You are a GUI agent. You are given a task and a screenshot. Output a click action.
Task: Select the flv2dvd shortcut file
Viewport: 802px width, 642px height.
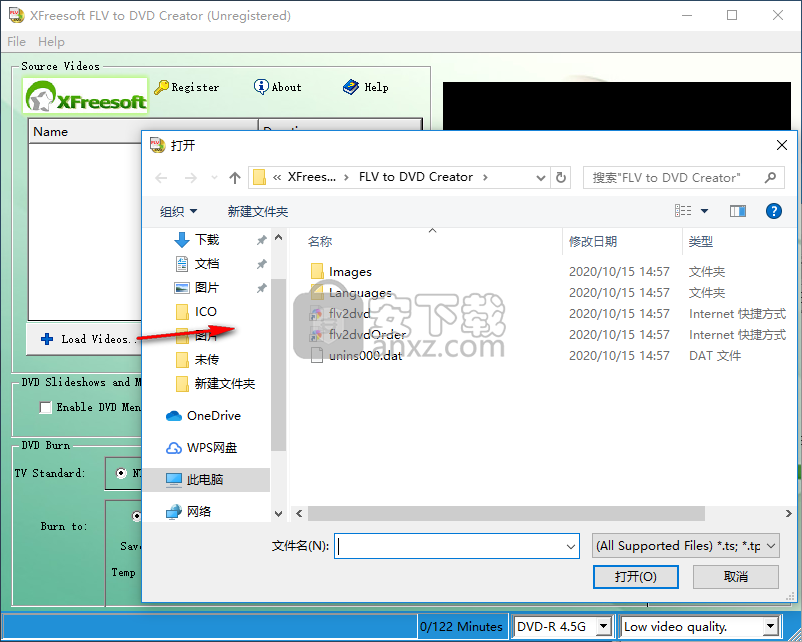tap(349, 314)
